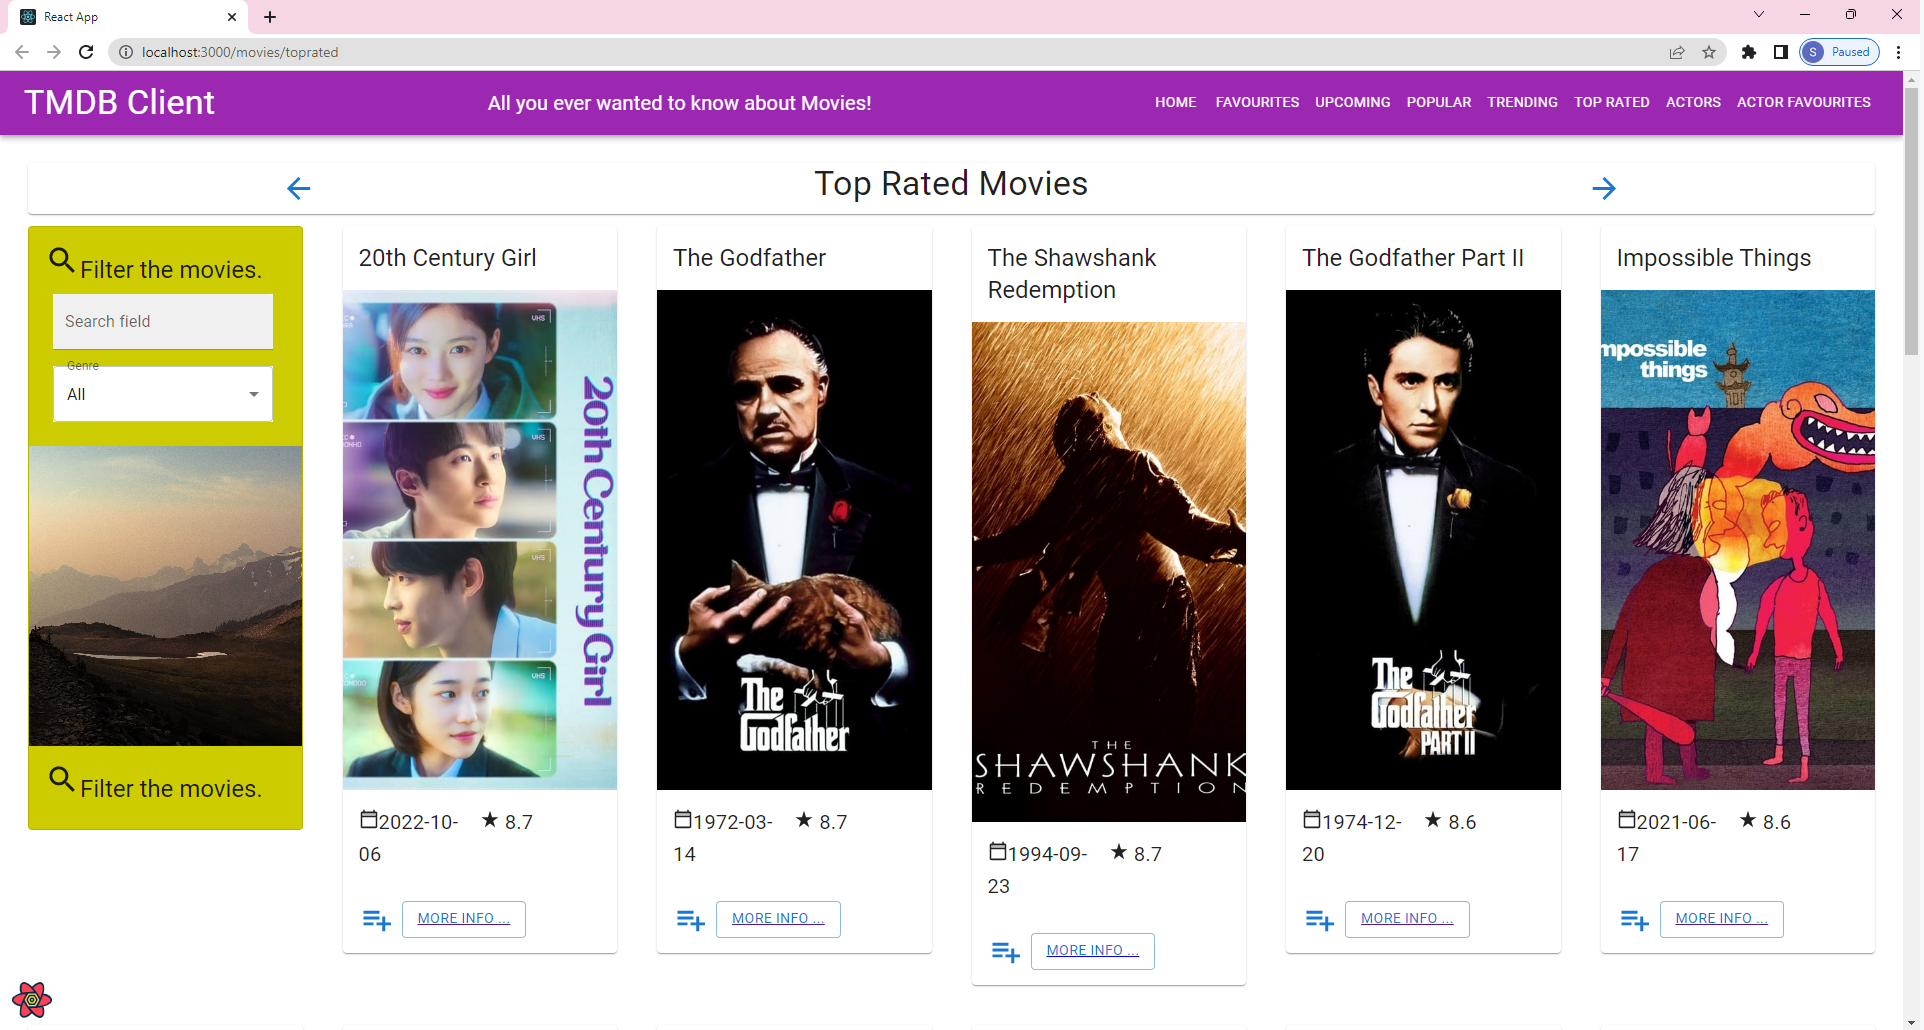Click browser back arrow
This screenshot has height=1030, width=1924.
22,52
